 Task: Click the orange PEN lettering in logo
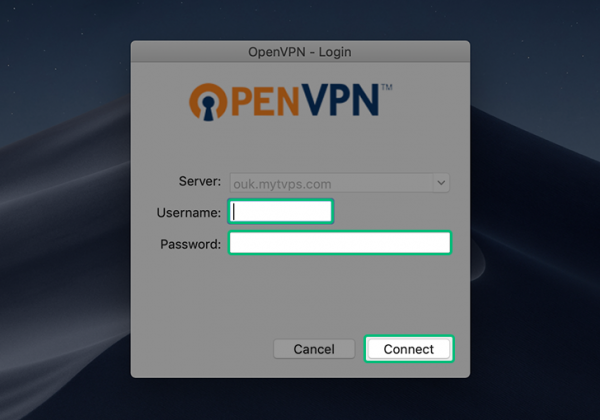click(265, 102)
